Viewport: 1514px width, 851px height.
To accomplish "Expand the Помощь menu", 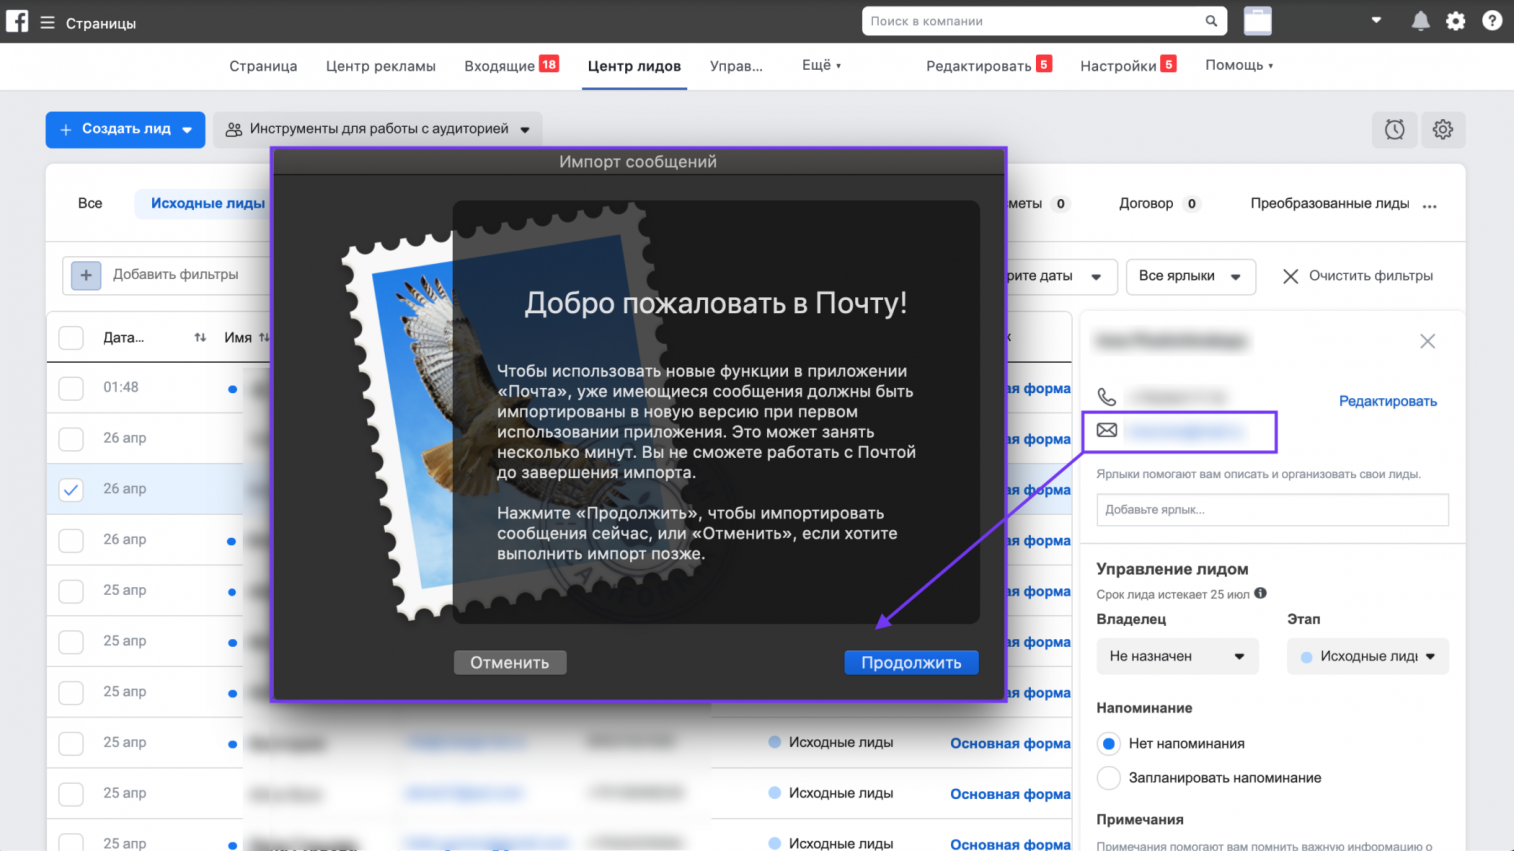I will point(1239,65).
